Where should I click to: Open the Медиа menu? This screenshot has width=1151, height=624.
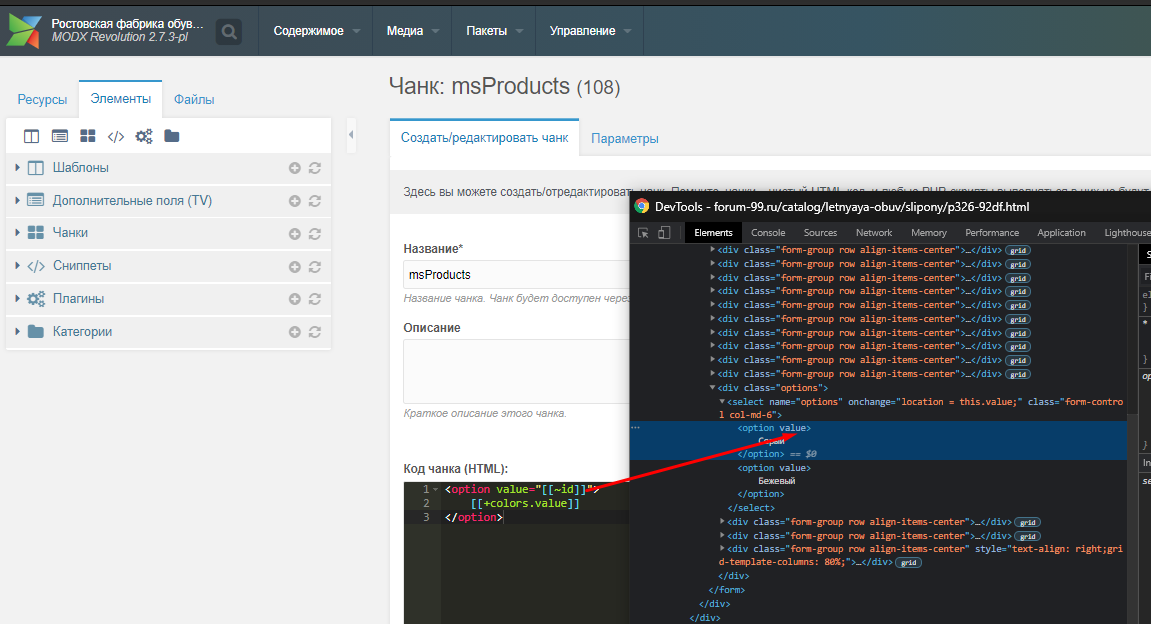click(413, 31)
